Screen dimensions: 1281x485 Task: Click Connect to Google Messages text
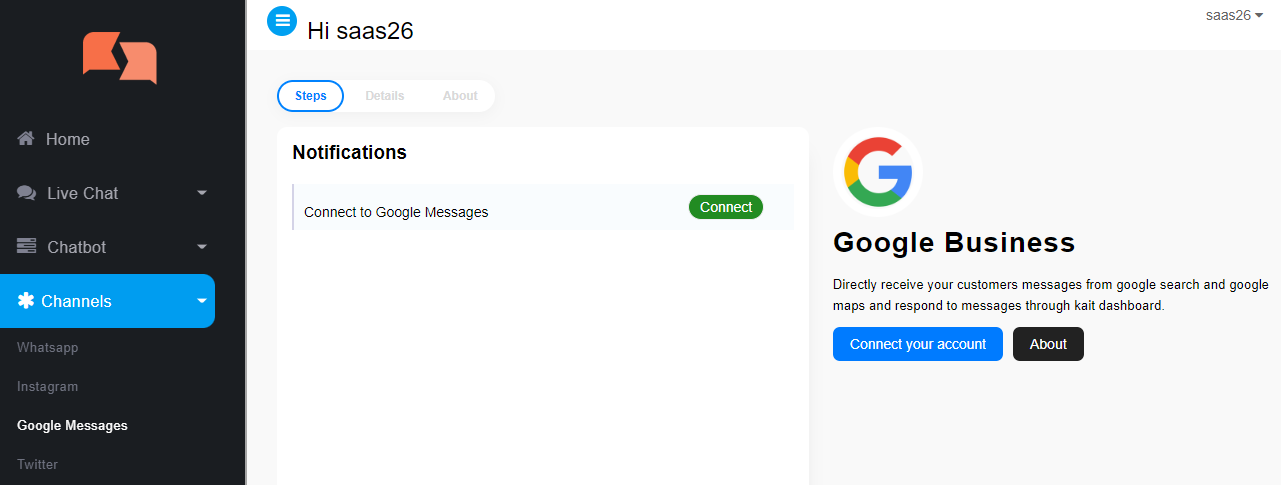[x=396, y=212]
